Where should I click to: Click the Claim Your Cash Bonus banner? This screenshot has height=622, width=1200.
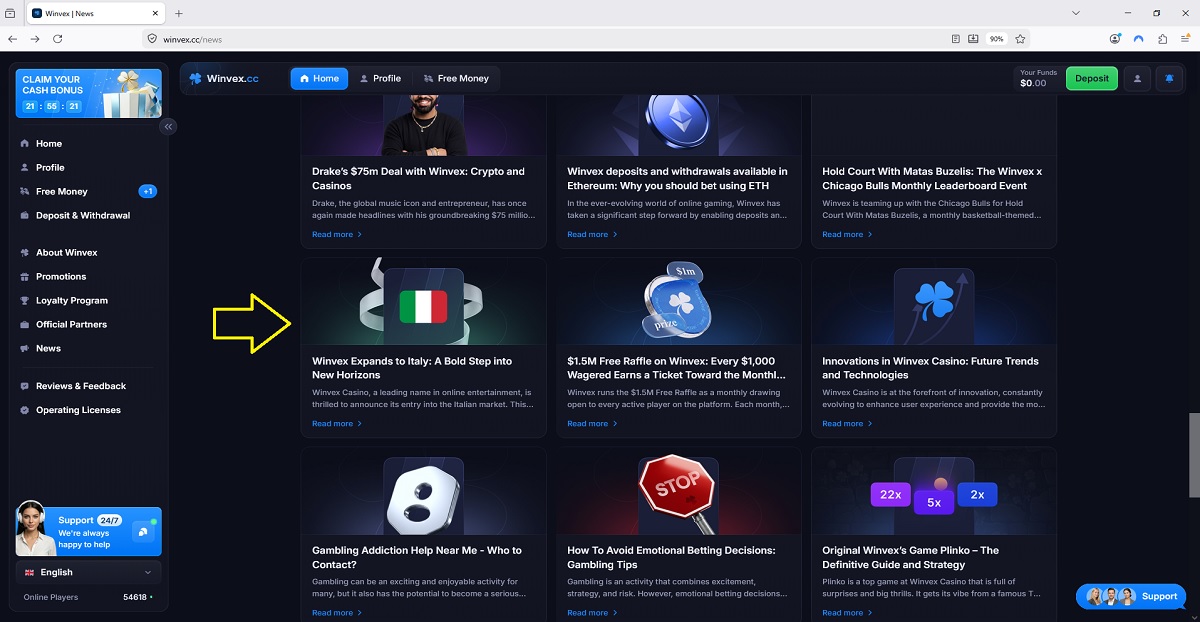[x=89, y=93]
